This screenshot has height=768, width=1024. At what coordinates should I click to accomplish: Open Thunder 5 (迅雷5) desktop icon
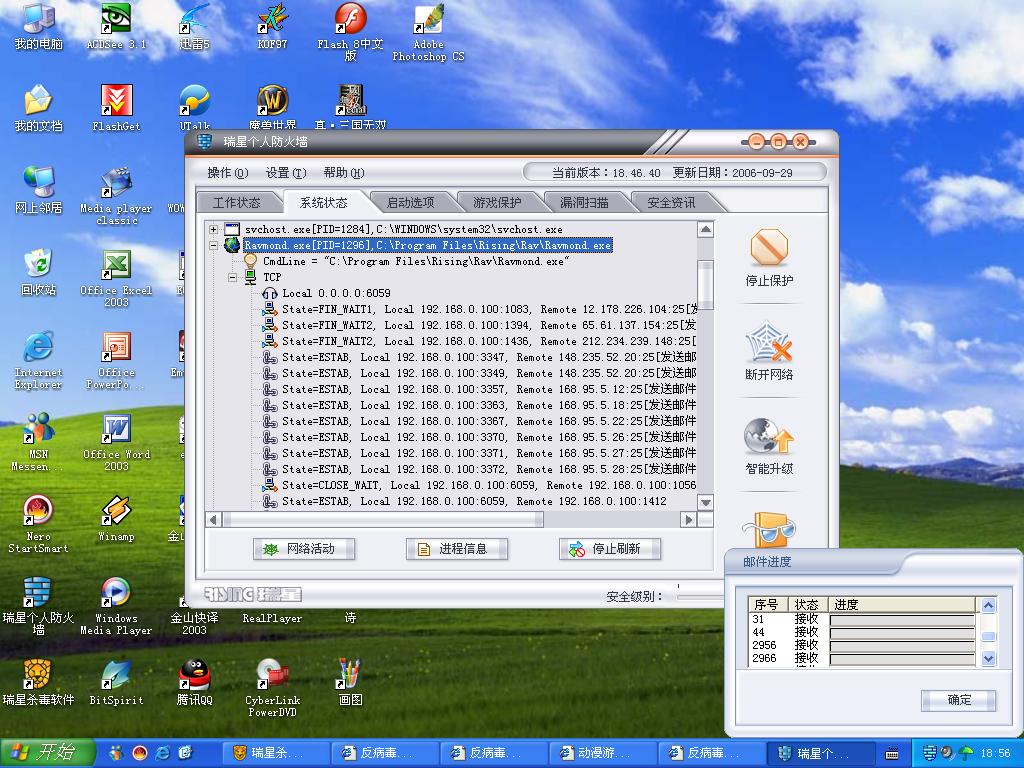194,26
